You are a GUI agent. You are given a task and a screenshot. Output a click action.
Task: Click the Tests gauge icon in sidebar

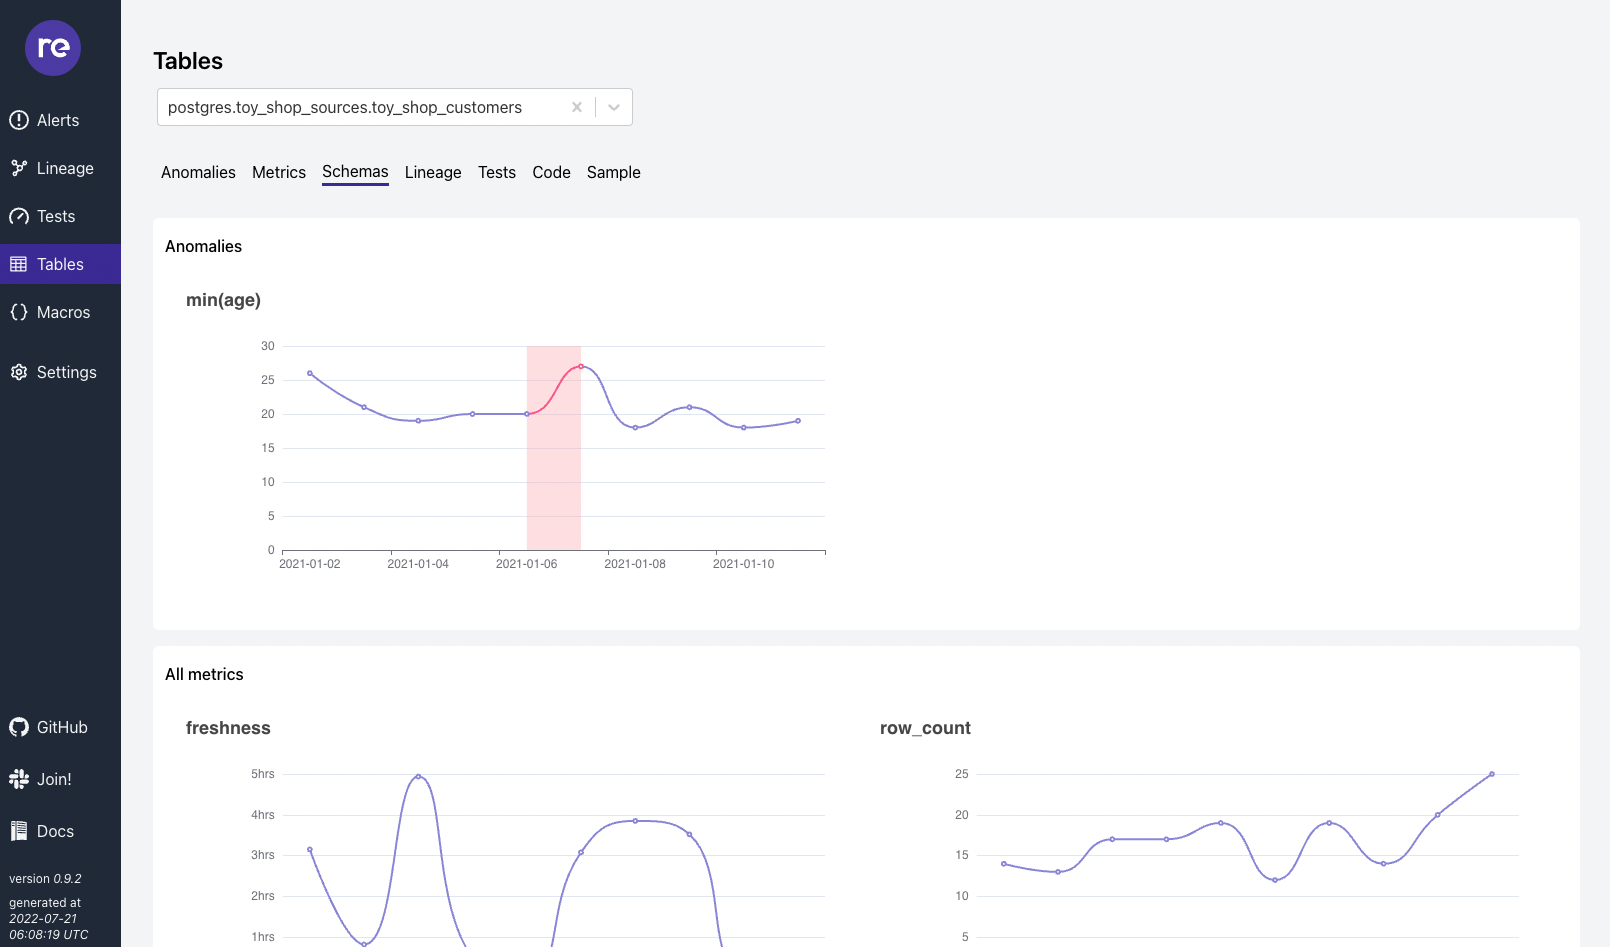[x=19, y=216]
